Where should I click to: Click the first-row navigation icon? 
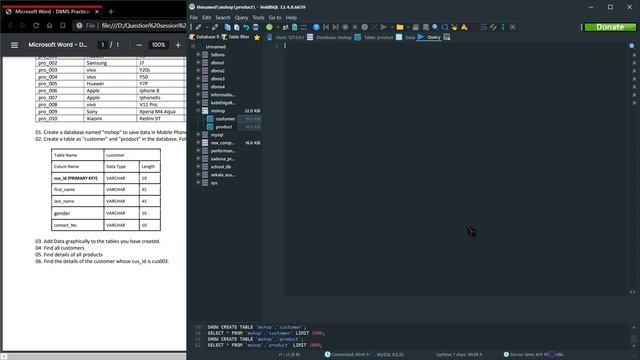click(326, 27)
